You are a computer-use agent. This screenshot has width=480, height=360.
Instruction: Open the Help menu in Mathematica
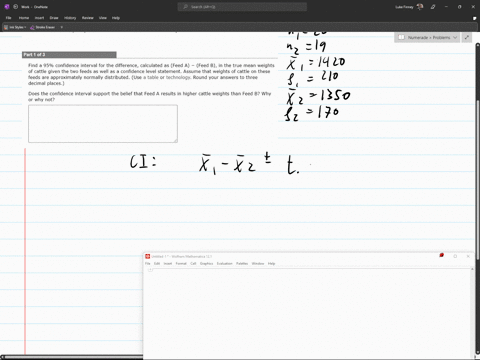272,264
